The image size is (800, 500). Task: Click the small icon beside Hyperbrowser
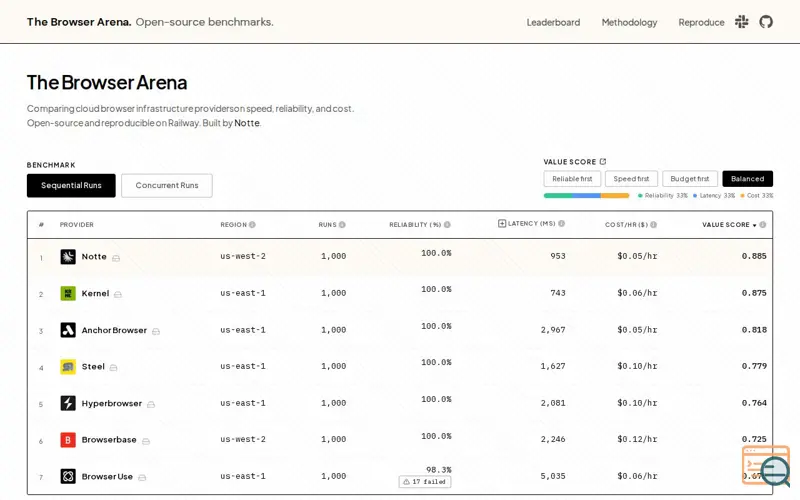(x=151, y=404)
